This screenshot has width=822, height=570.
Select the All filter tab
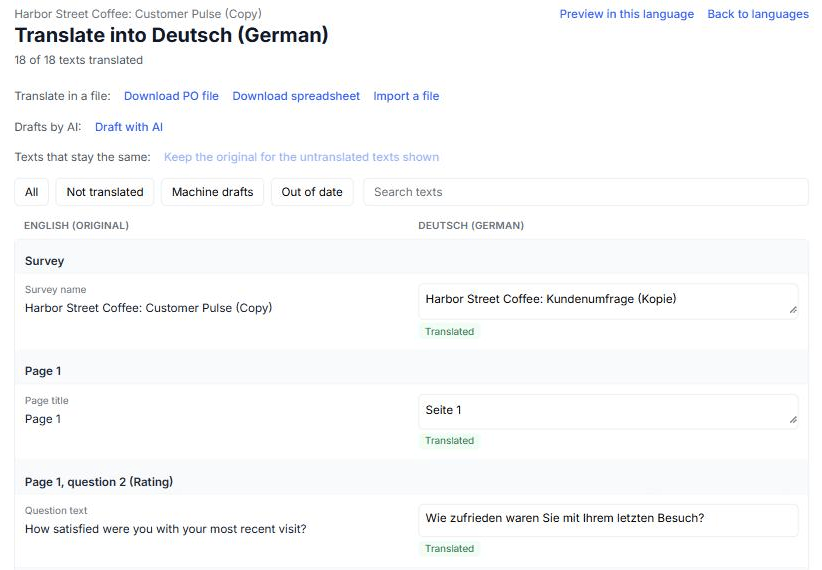pos(31,192)
